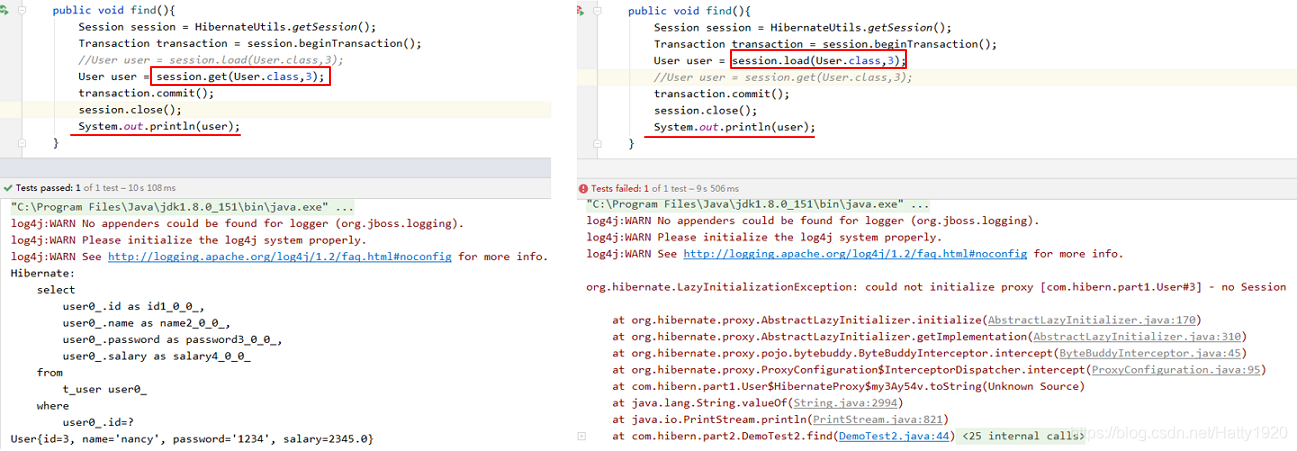Click commented '//User user = session.load' line
Image resolution: width=1297 pixels, height=451 pixels.
[211, 60]
